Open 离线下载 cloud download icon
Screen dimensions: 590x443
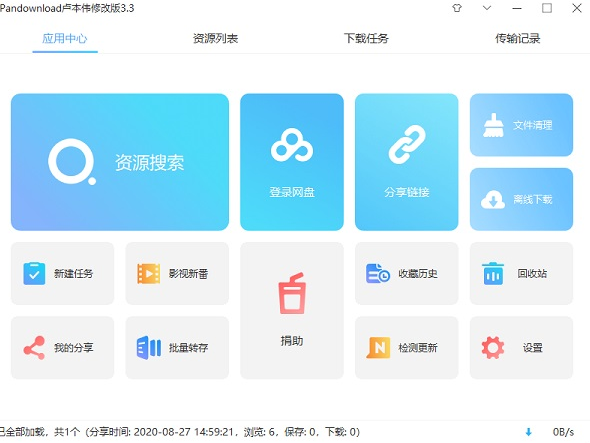493,199
